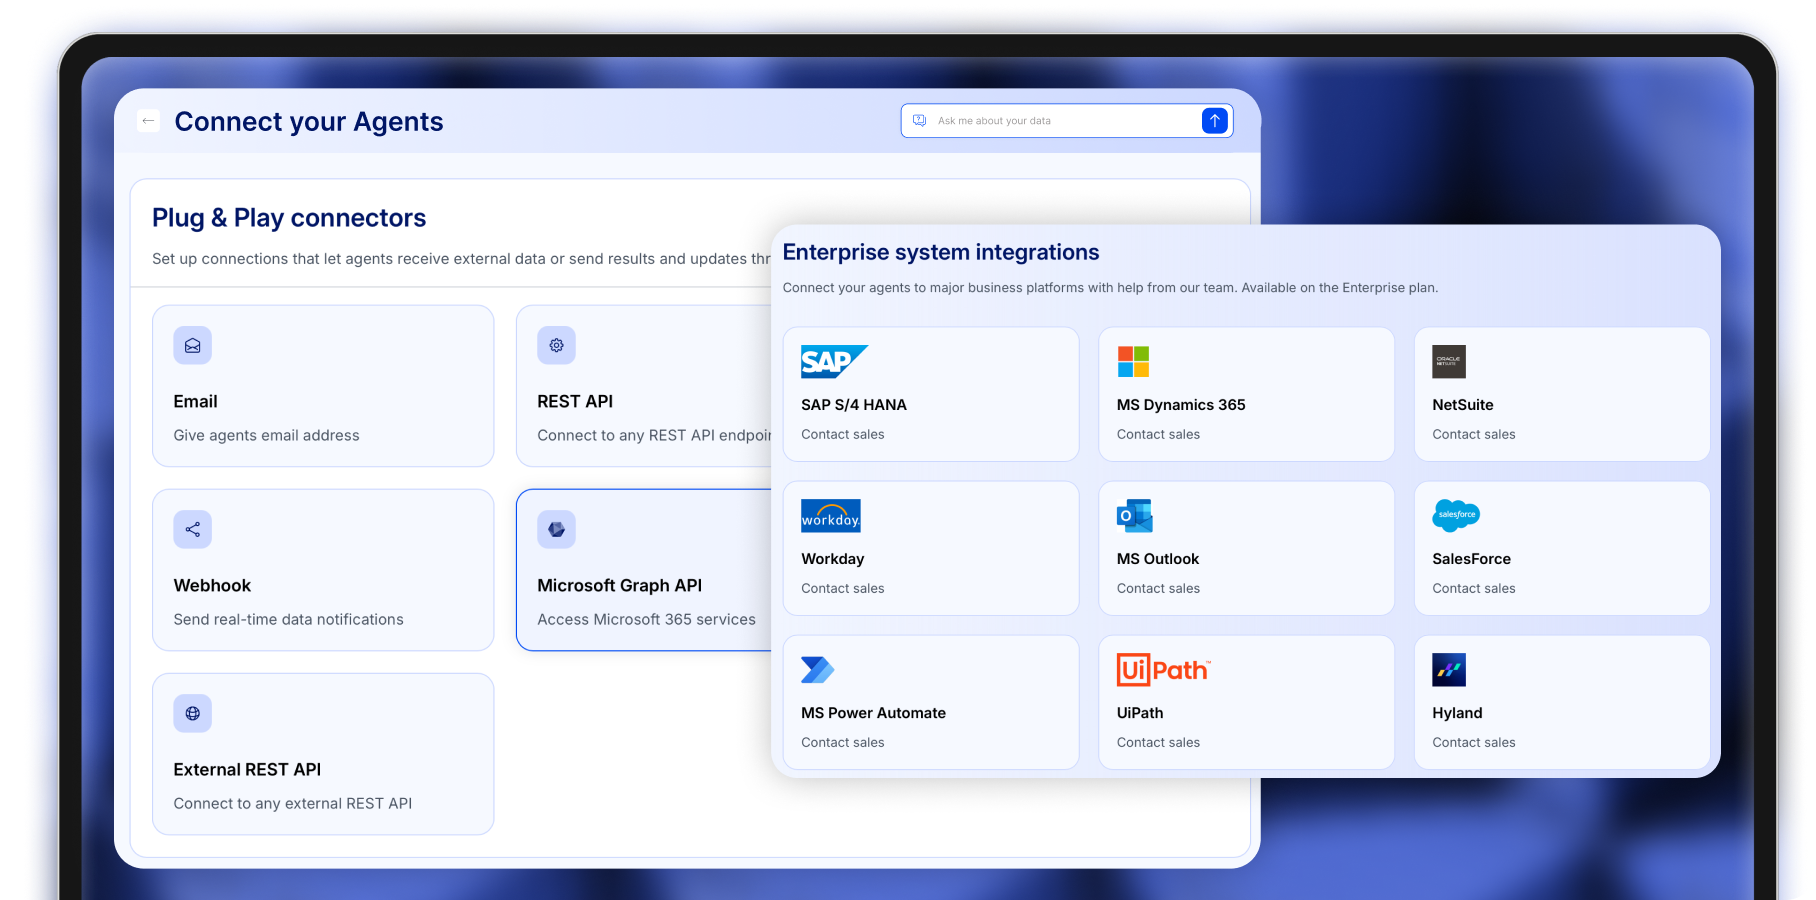Click Contact sales under MS Power Automate
This screenshot has width=1816, height=900.
[x=843, y=742]
